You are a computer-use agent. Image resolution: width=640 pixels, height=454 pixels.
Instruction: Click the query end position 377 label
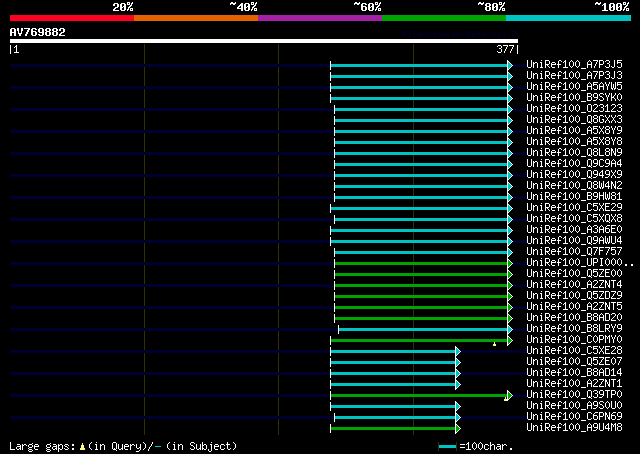pyautogui.click(x=505, y=49)
